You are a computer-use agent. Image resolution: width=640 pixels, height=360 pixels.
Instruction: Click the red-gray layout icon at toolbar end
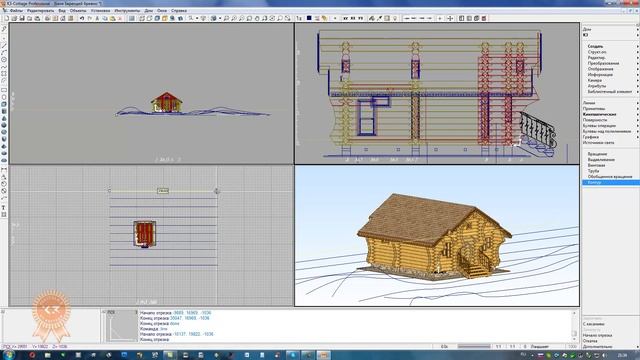click(484, 18)
